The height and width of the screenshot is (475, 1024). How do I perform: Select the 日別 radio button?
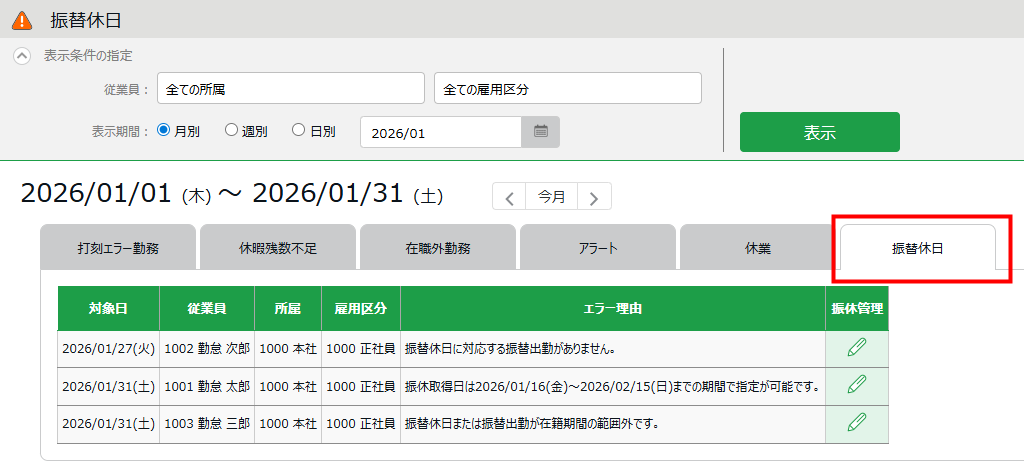298,130
